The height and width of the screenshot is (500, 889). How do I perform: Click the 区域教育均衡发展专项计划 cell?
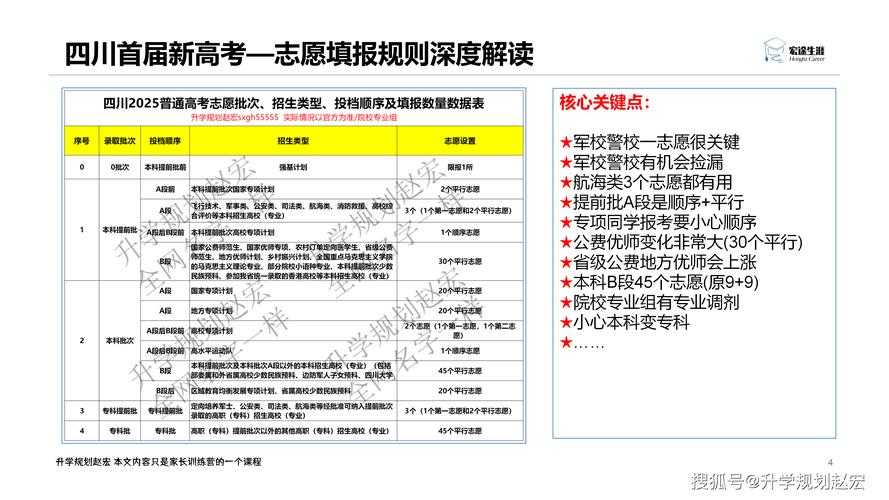[x=293, y=391]
